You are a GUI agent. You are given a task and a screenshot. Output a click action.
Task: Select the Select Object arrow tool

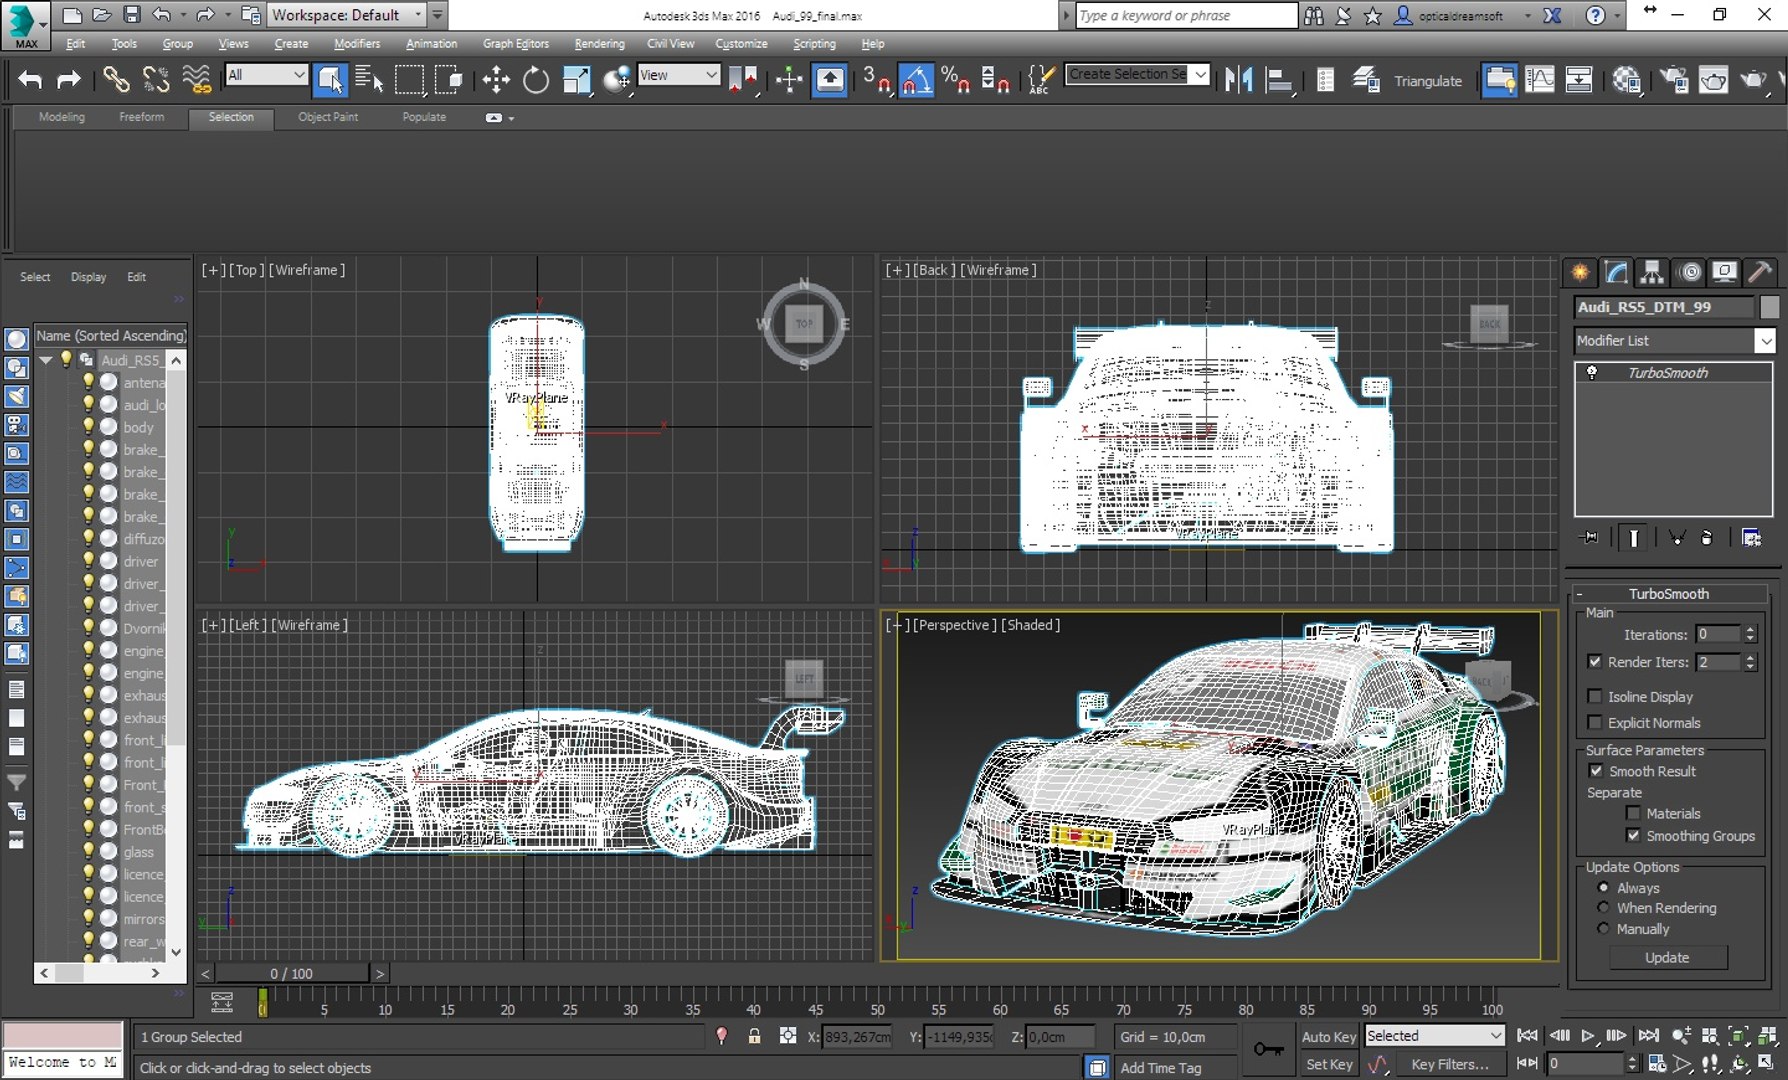[329, 80]
